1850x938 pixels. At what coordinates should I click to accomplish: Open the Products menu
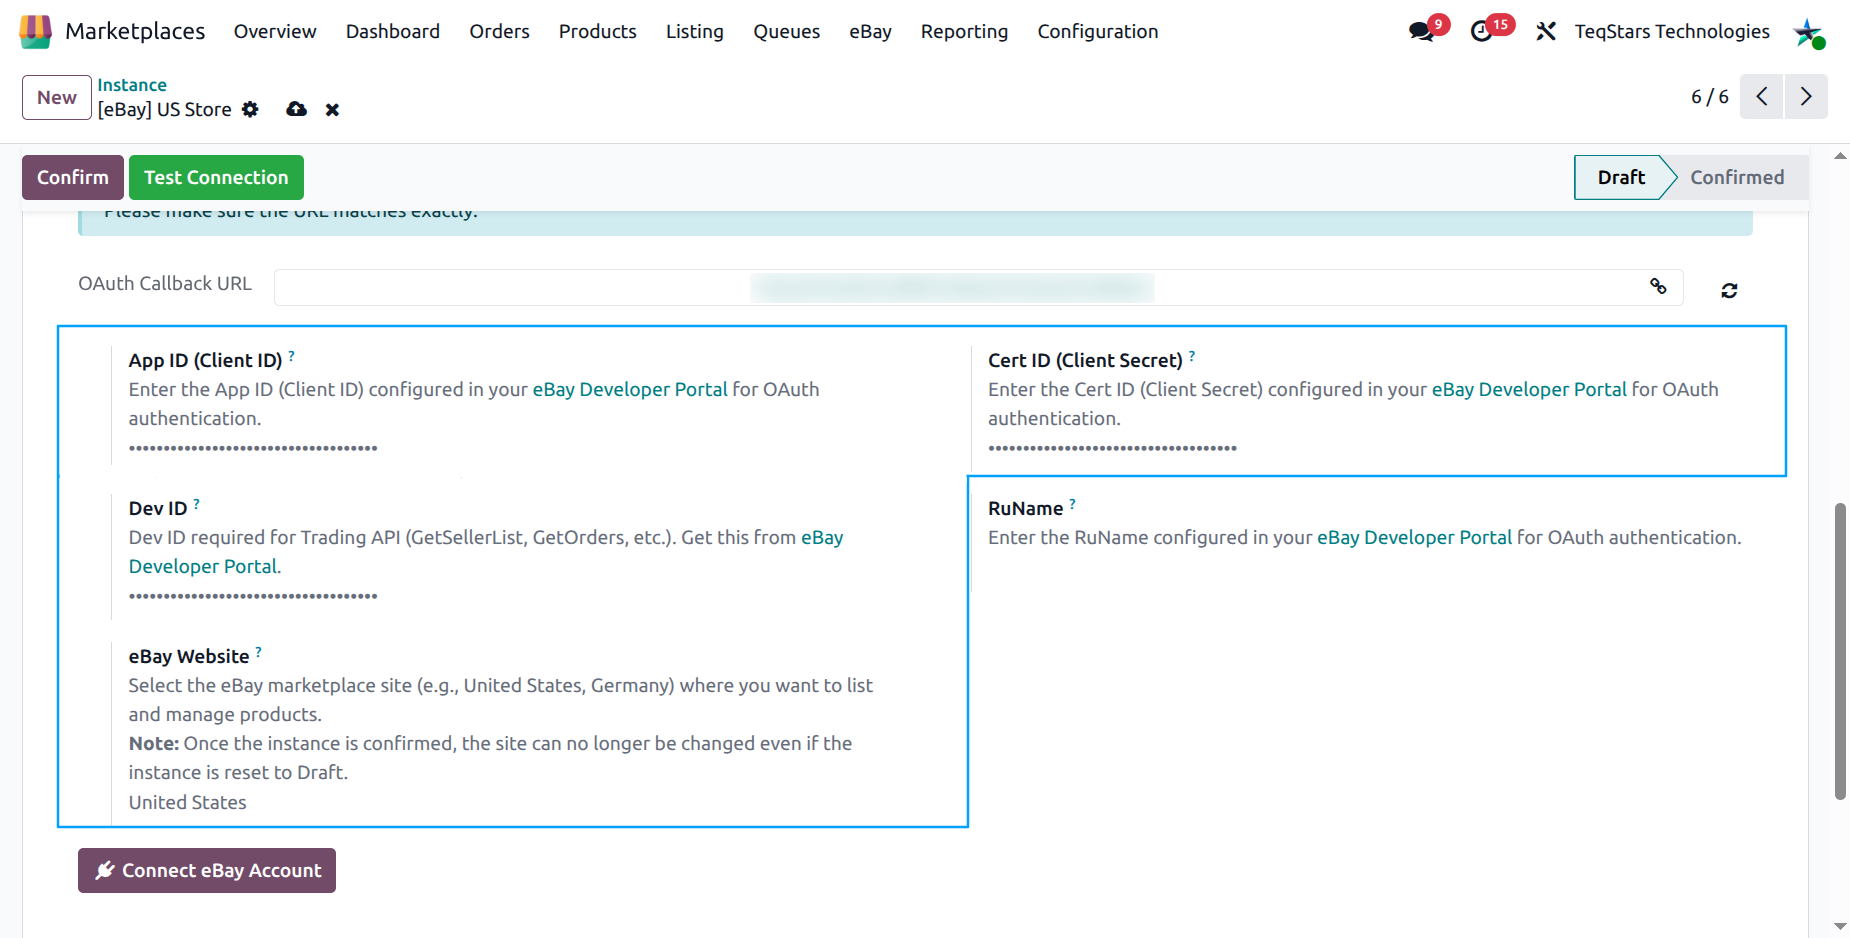click(597, 32)
